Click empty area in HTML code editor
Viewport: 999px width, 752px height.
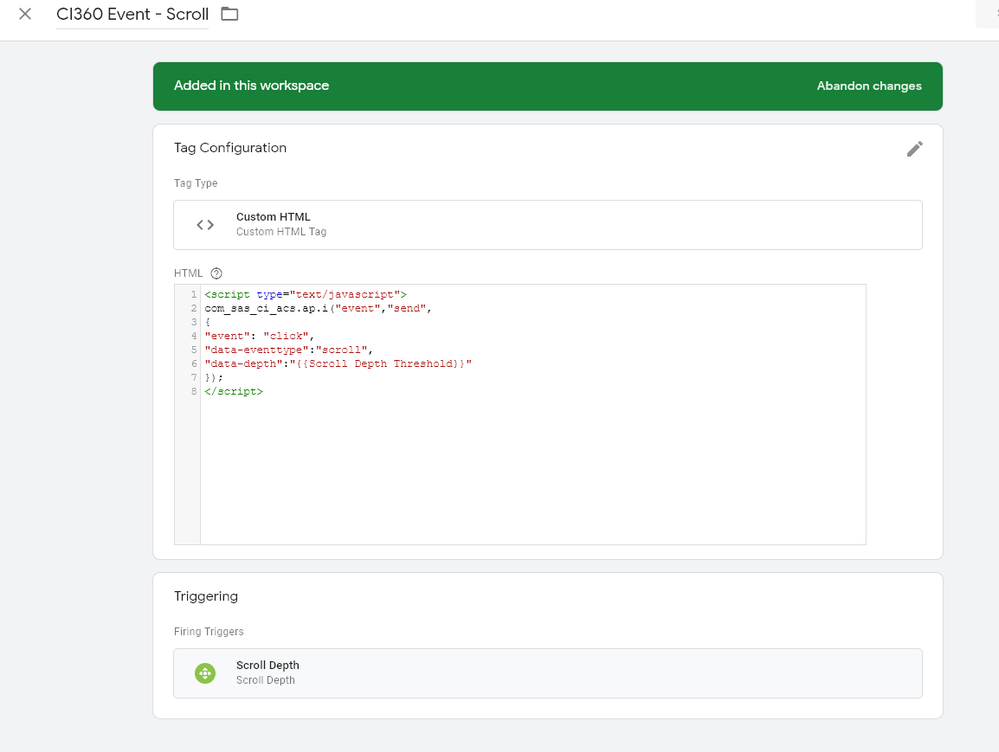tap(530, 470)
